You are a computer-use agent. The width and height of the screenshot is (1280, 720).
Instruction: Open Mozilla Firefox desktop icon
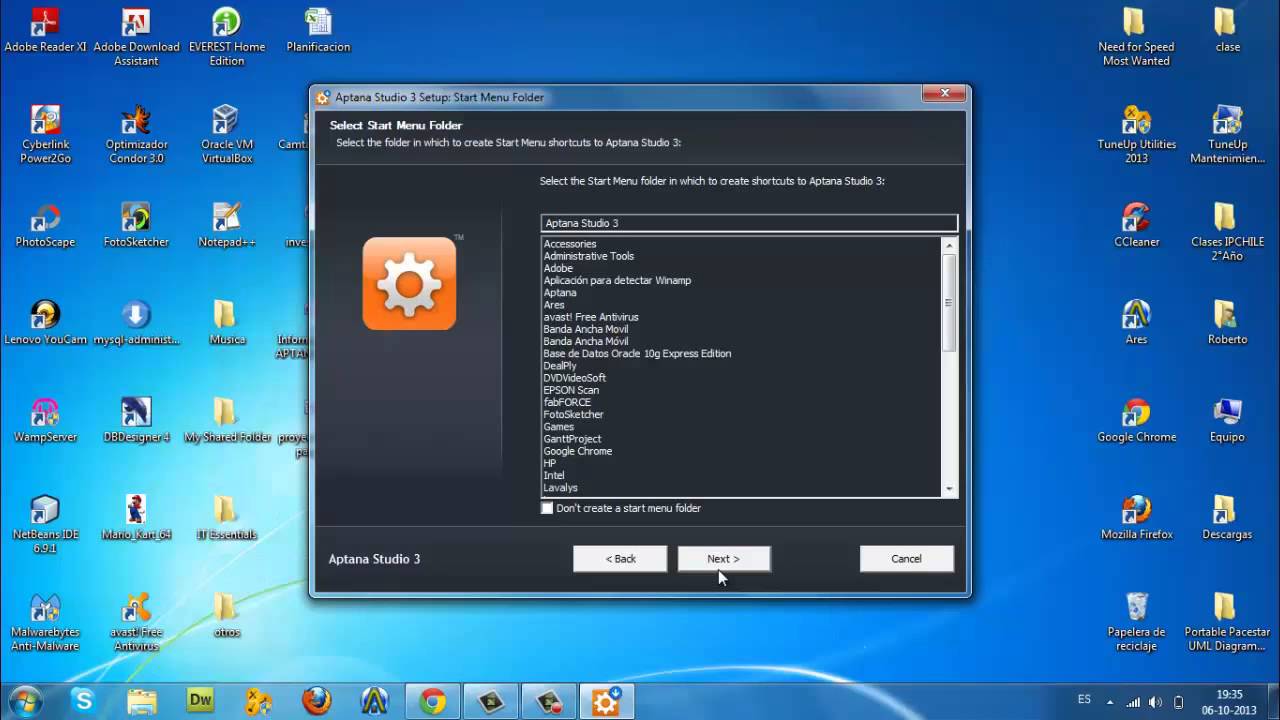1136,518
